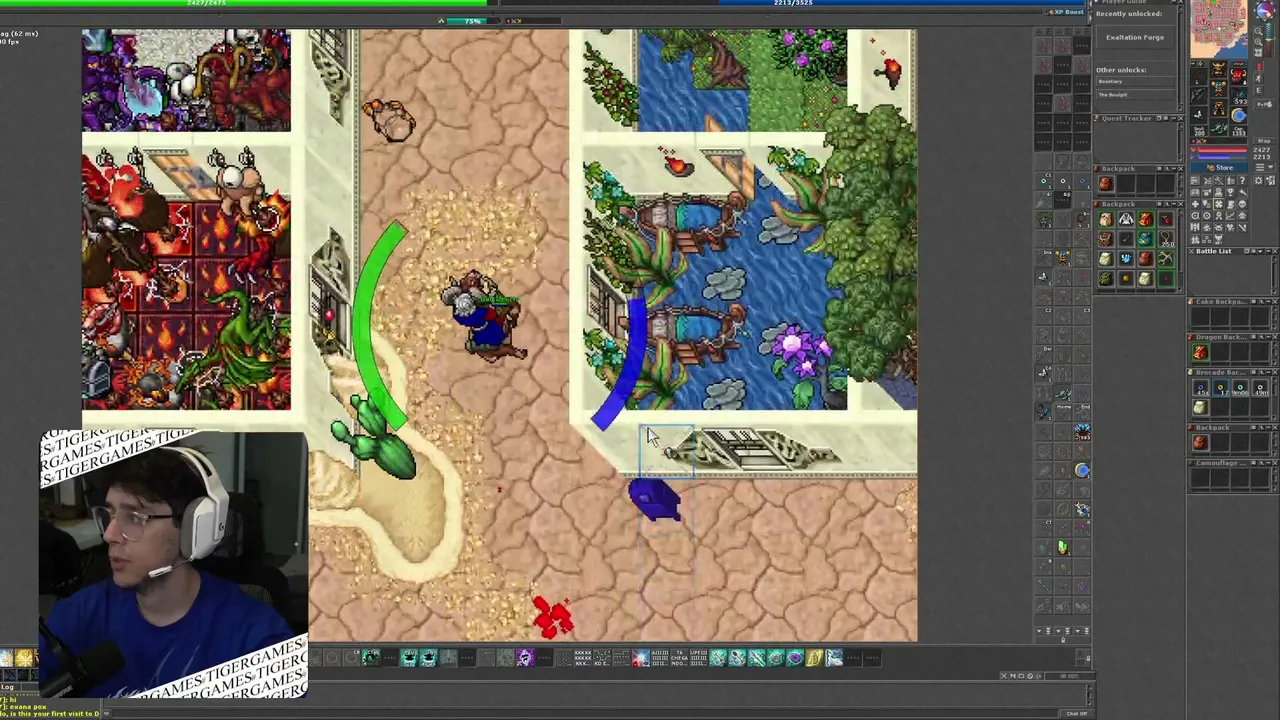Use the yellow rune hotkey
The height and width of the screenshot is (720, 1280).
coord(814,657)
